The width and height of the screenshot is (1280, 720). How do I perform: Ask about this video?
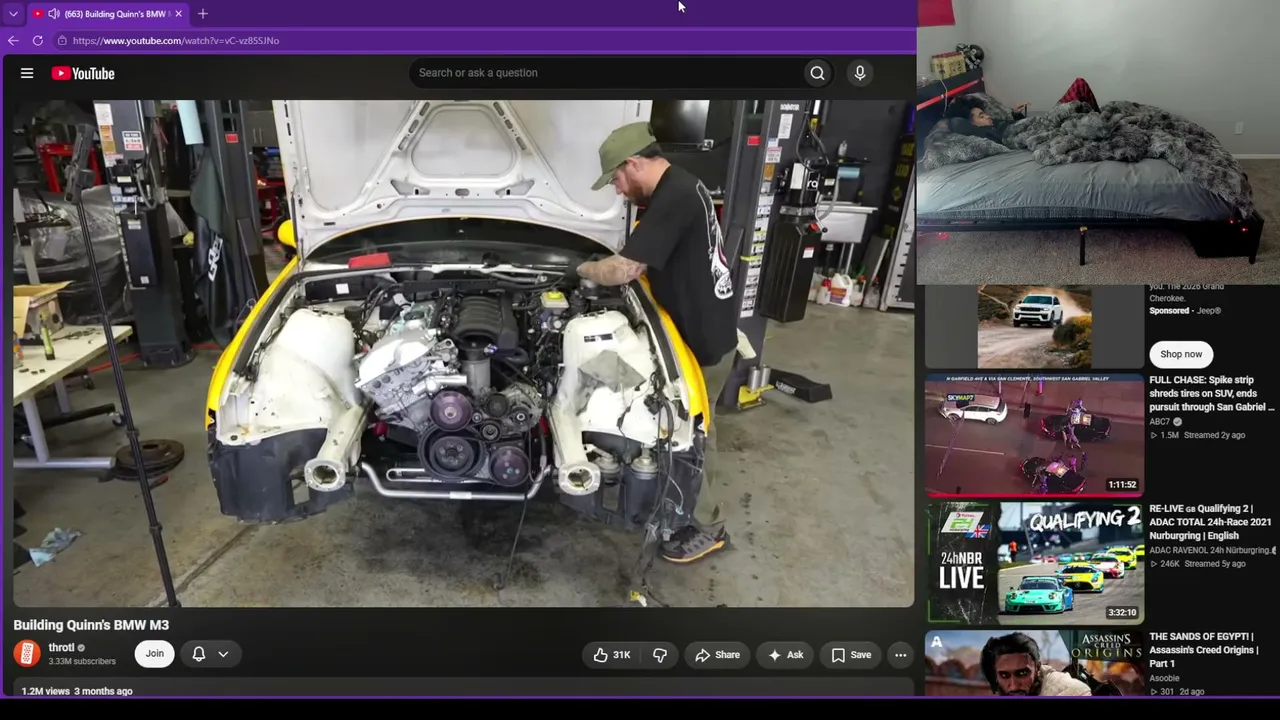(x=786, y=655)
